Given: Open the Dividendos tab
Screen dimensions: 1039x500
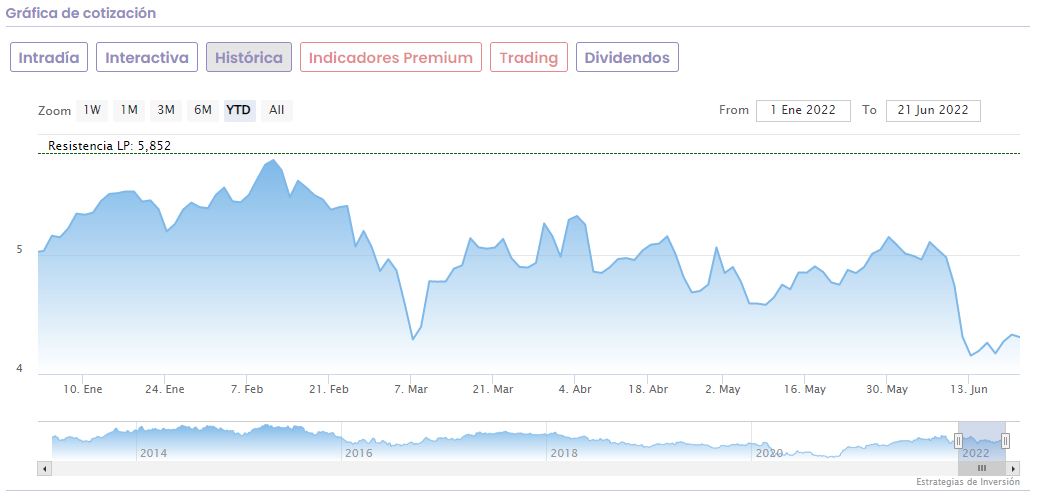Looking at the screenshot, I should click(627, 57).
